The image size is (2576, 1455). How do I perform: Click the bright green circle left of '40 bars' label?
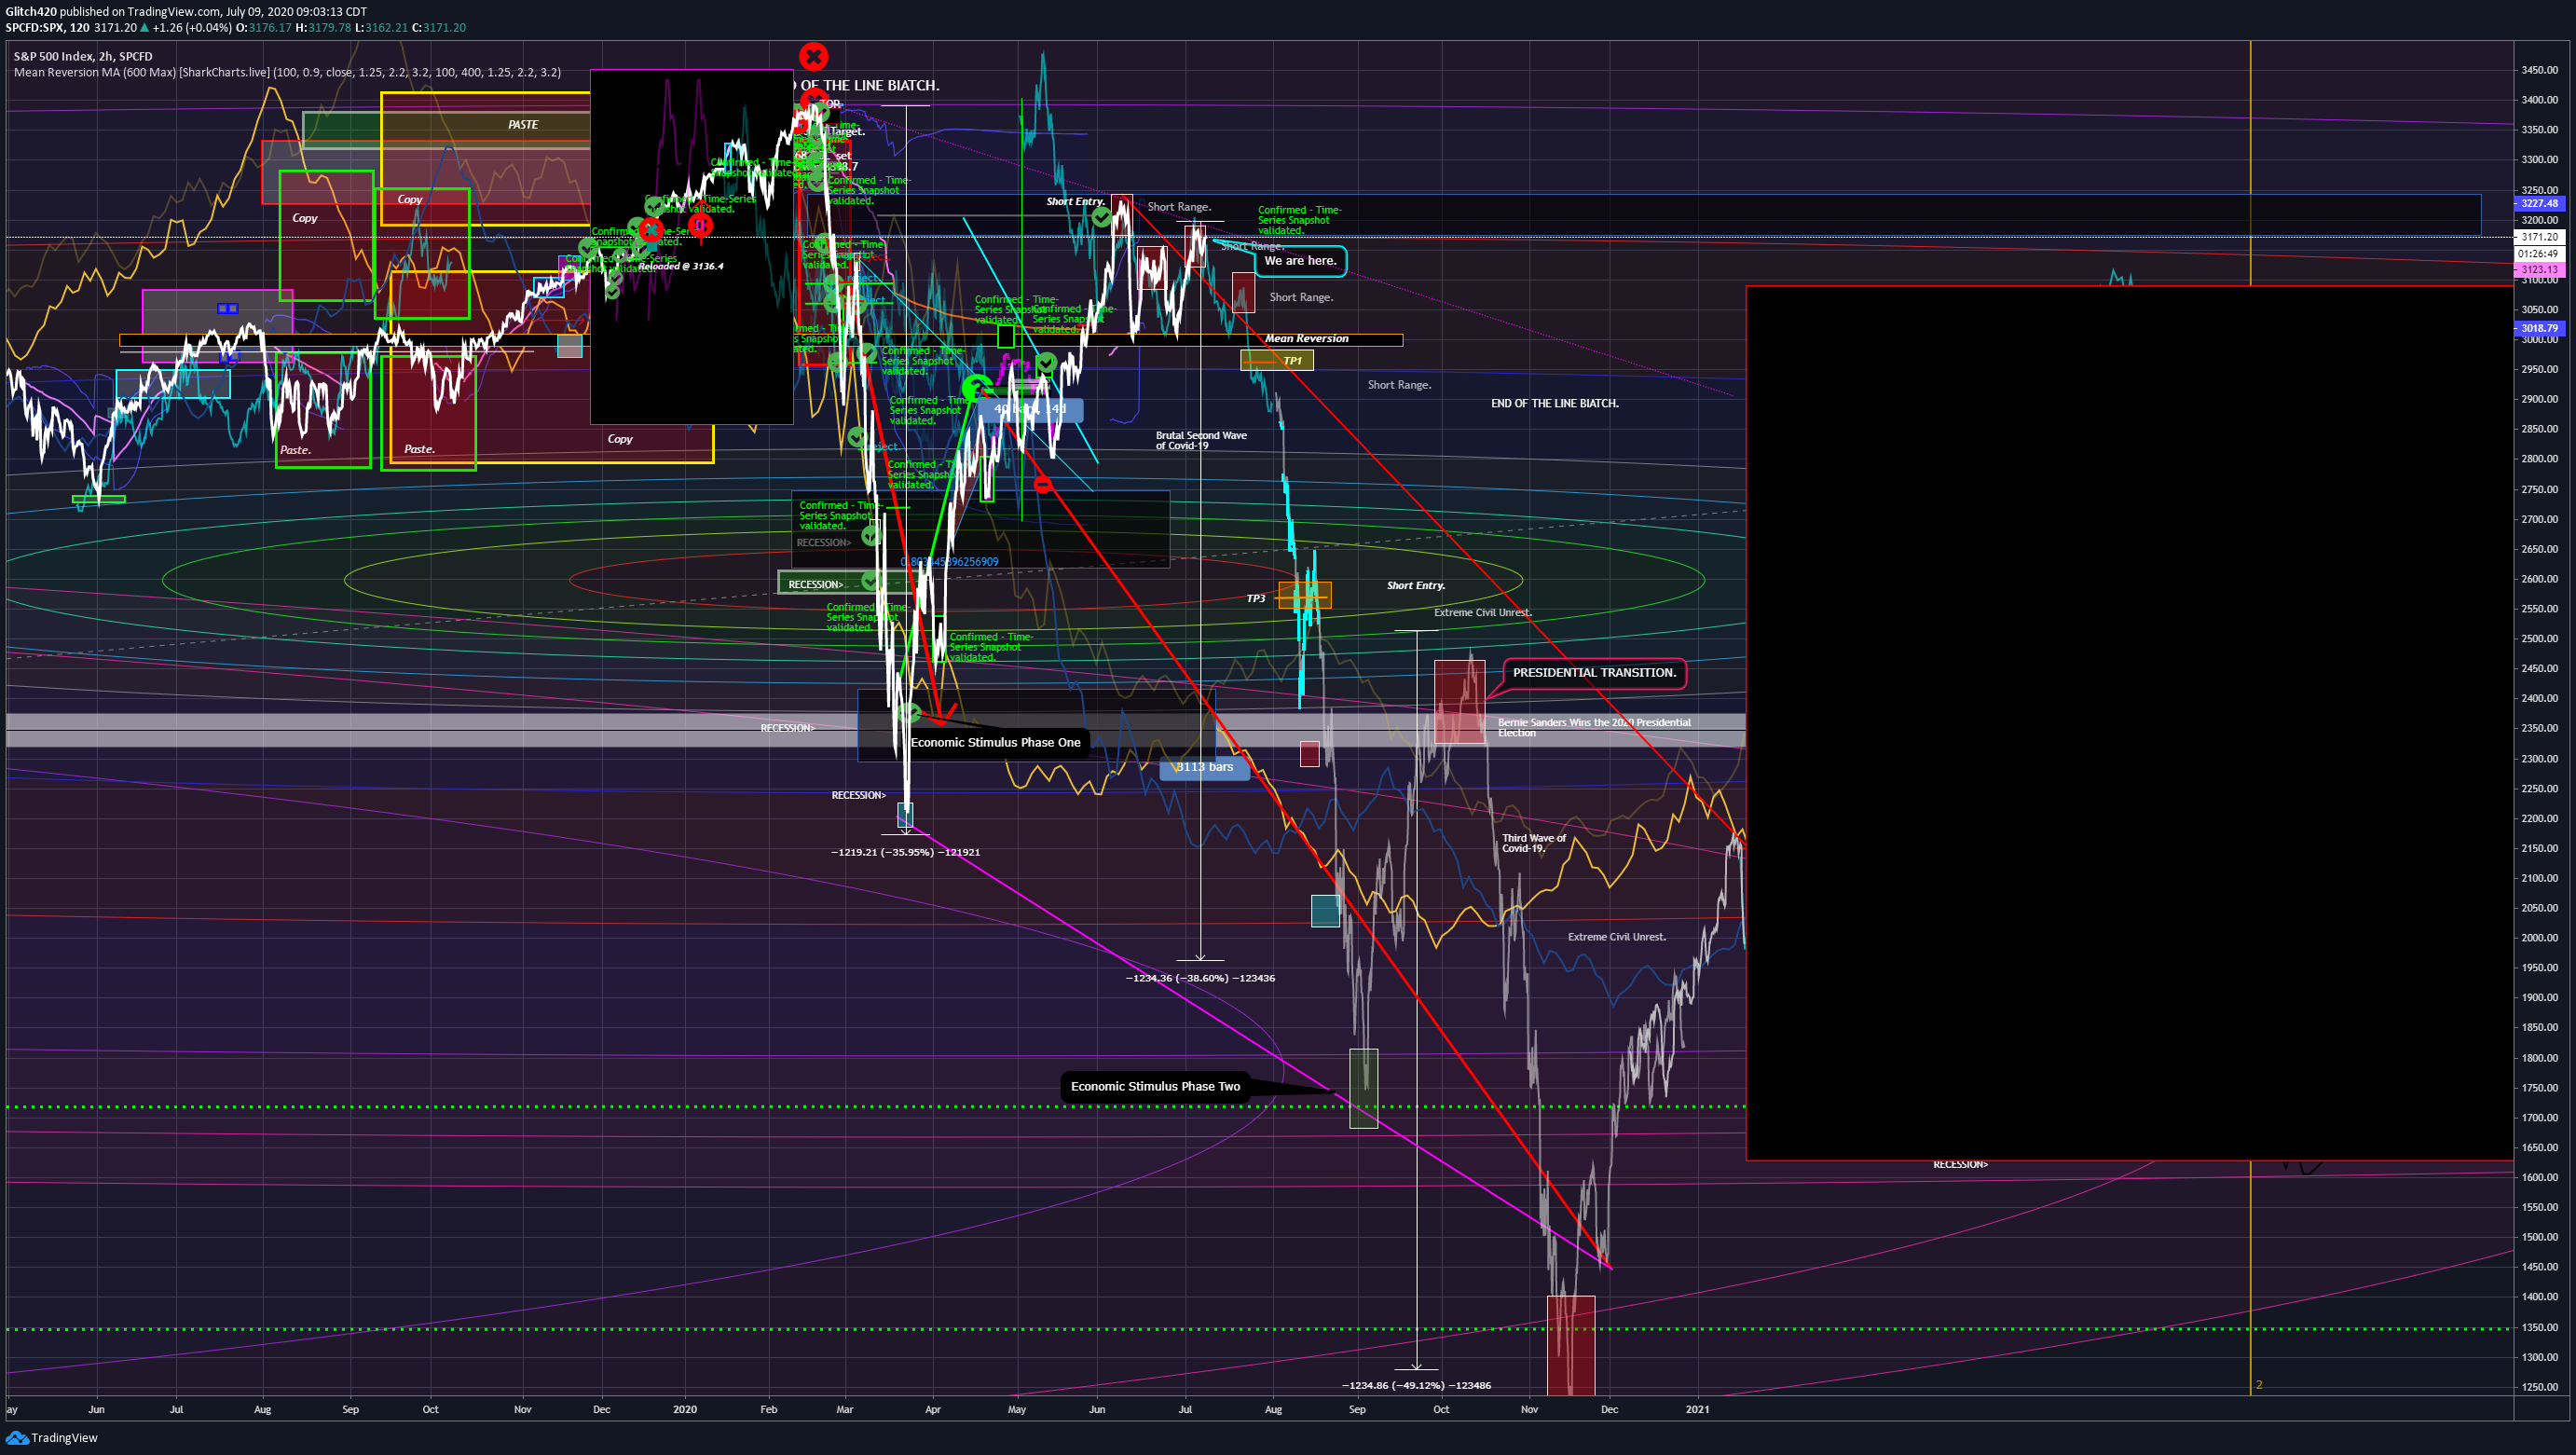click(976, 387)
